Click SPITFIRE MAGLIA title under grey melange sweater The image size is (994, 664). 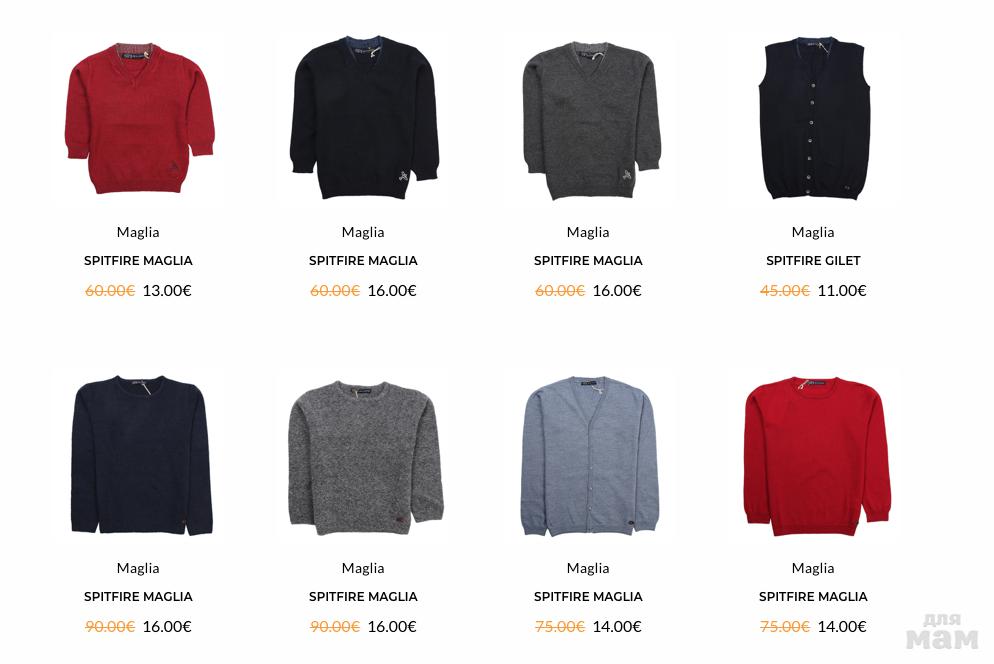point(363,597)
